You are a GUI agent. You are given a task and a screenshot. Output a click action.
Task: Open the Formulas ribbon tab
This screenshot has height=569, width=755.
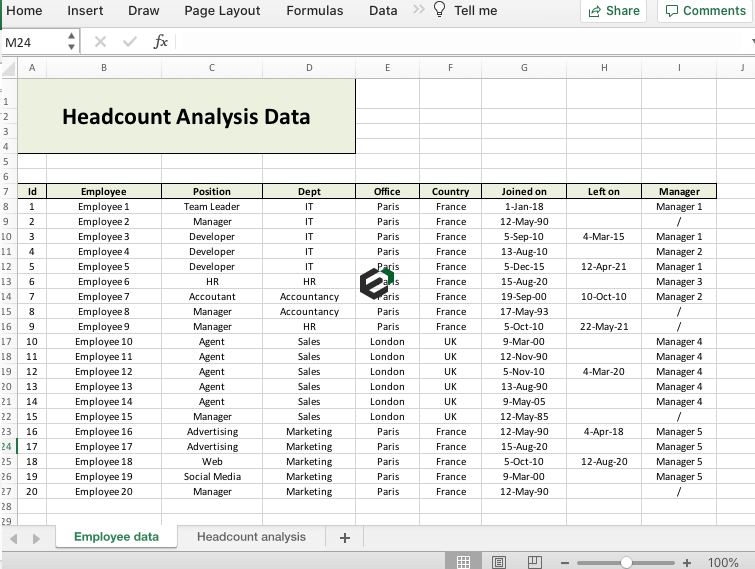click(x=314, y=11)
